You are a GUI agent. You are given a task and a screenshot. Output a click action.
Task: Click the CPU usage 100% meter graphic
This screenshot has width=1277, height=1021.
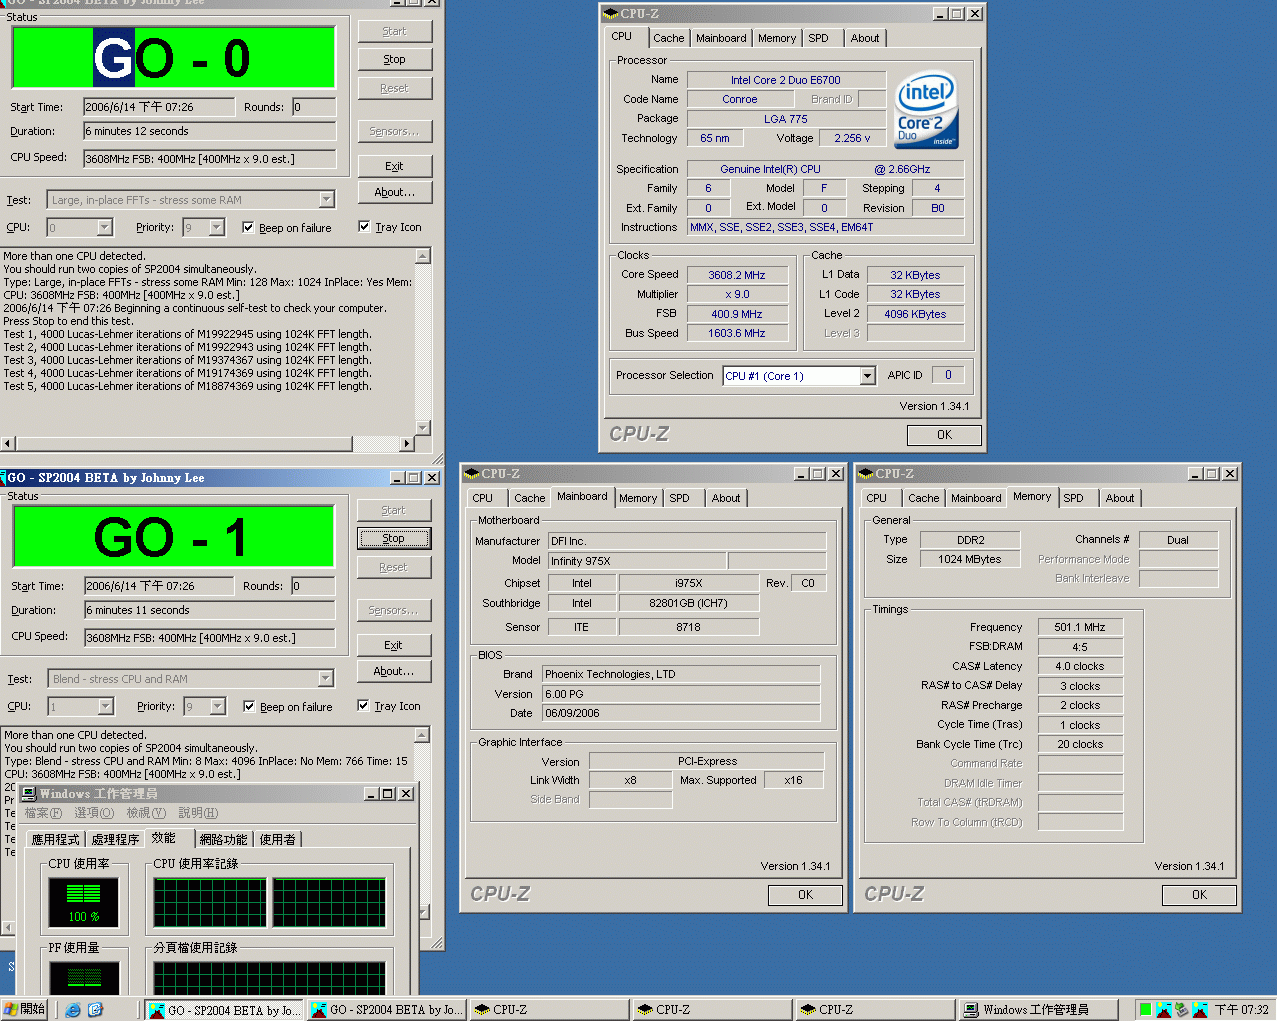coord(84,902)
